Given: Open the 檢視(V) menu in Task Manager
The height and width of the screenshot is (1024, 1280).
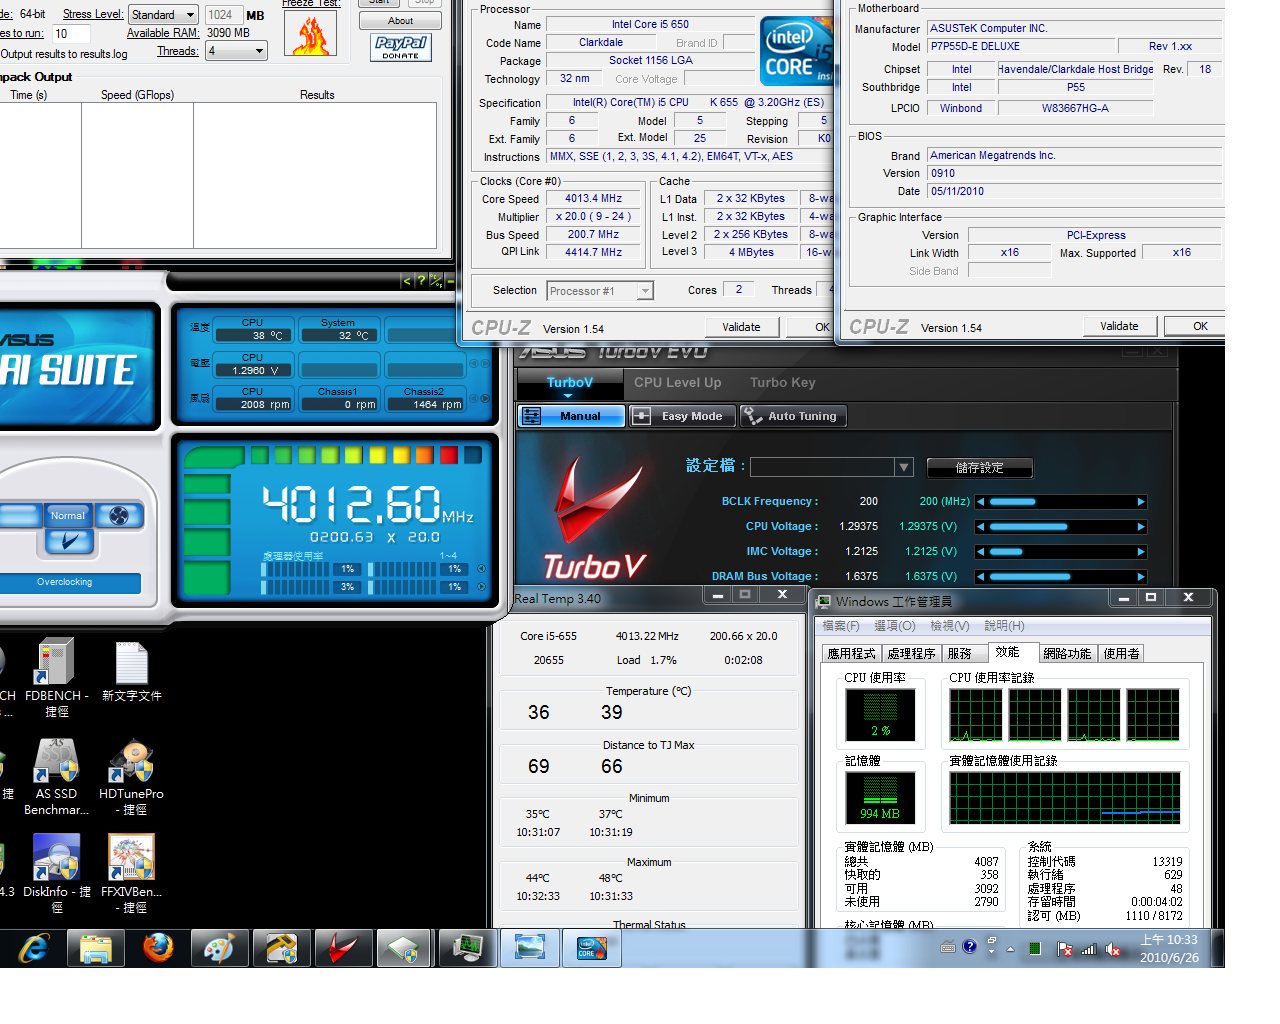Looking at the screenshot, I should 950,626.
